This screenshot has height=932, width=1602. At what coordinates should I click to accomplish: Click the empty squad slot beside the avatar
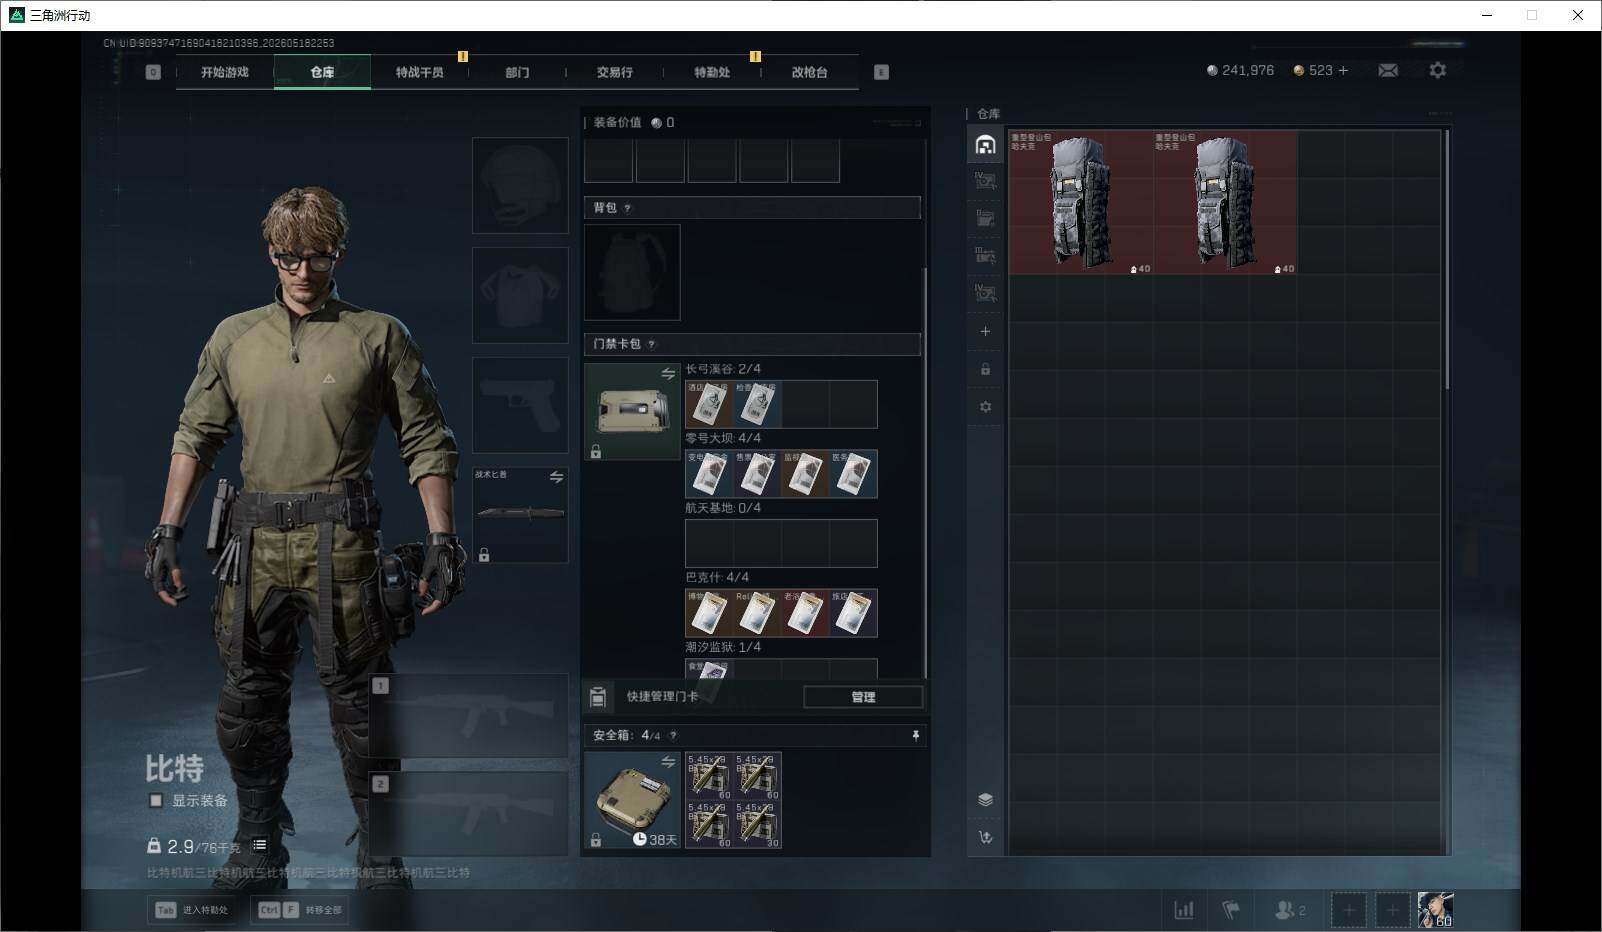tap(1392, 910)
